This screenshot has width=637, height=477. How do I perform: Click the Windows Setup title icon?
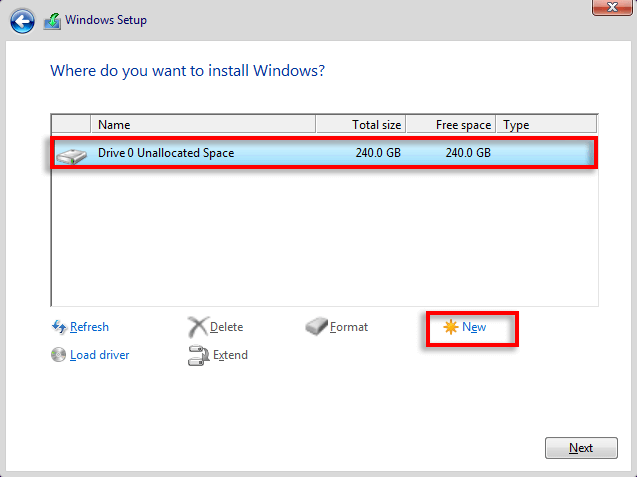click(52, 20)
